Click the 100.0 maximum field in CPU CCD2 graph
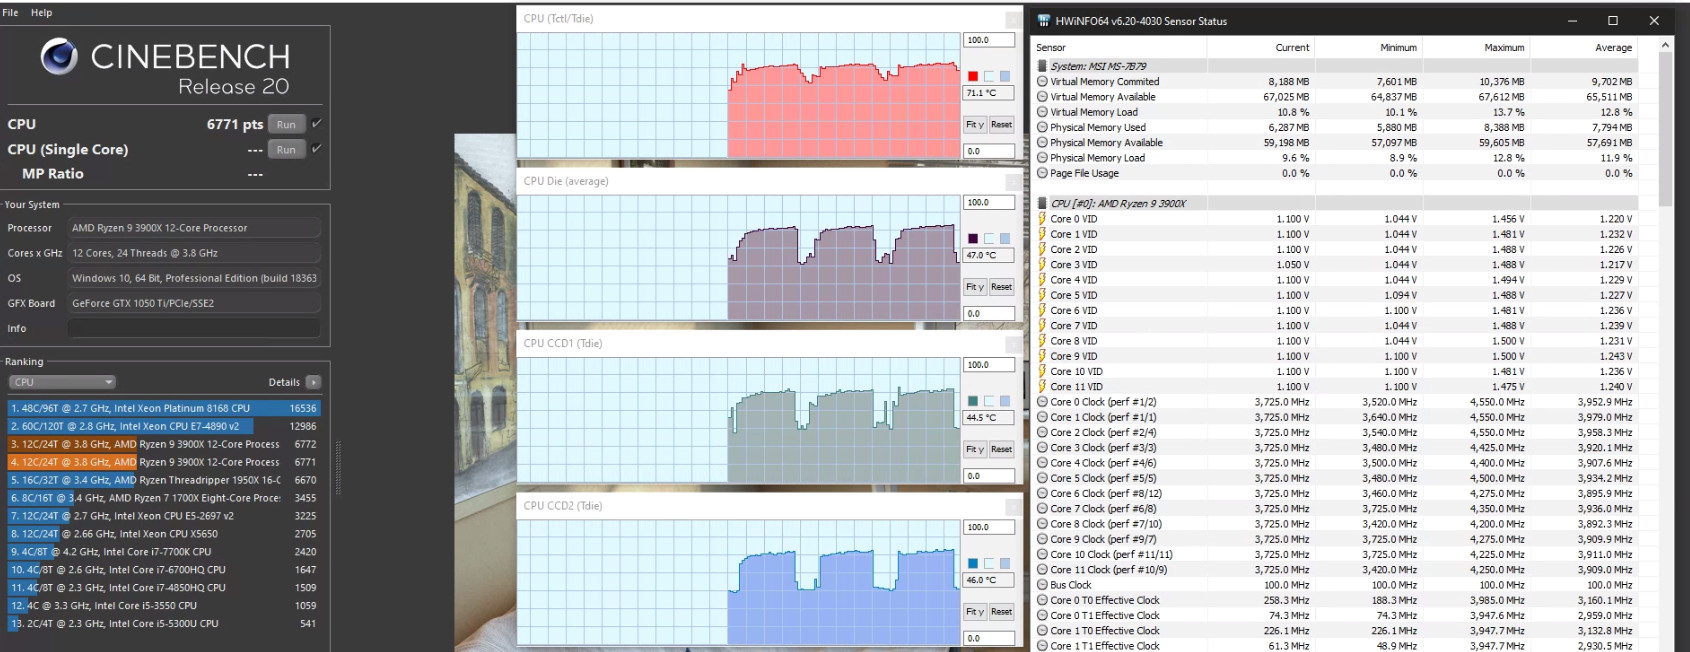The image size is (1690, 652). (989, 527)
